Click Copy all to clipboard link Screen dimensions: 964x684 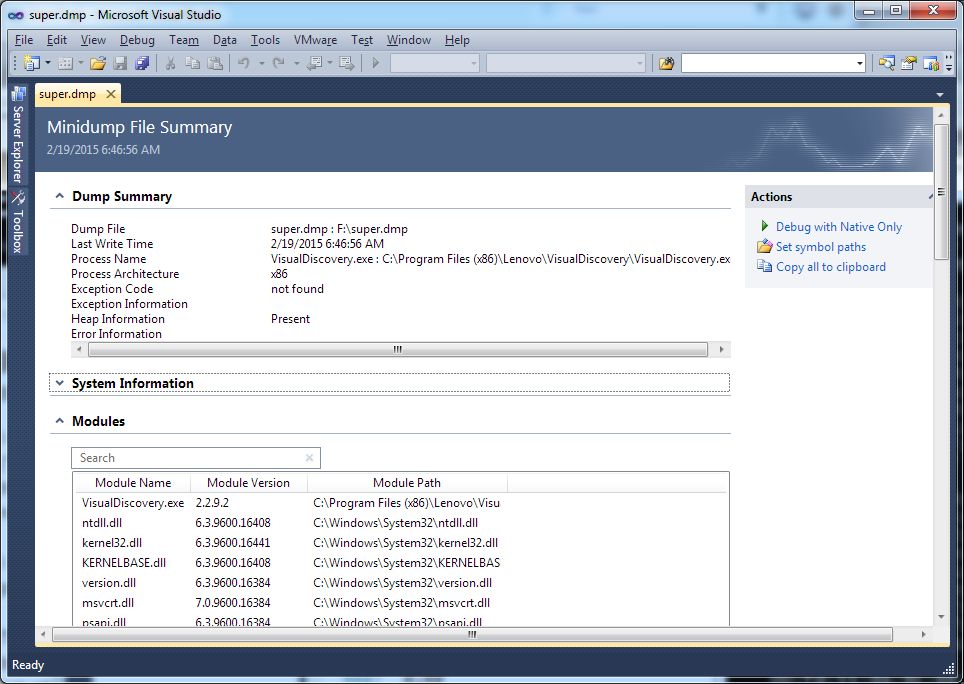[831, 267]
